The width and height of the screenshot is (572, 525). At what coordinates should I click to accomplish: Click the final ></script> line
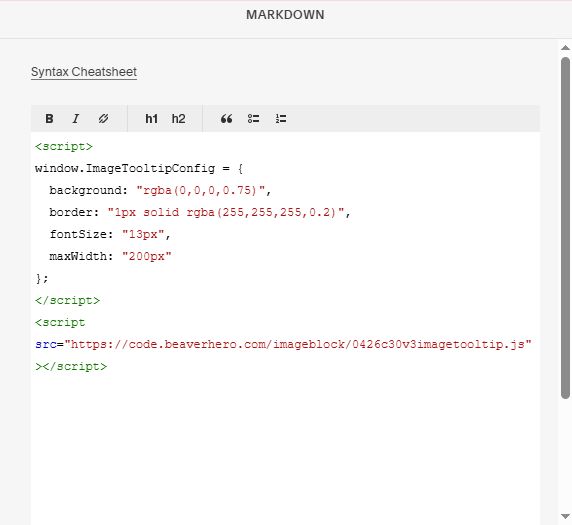click(71, 366)
